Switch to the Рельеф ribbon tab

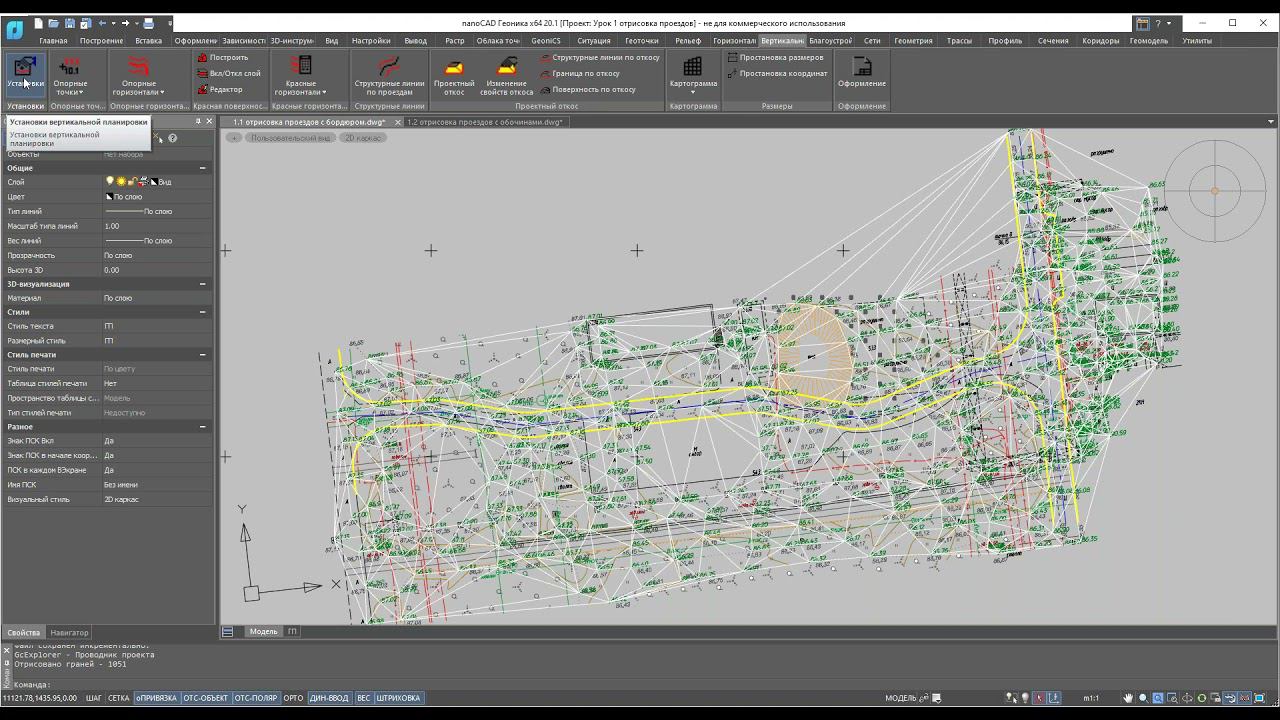click(687, 41)
